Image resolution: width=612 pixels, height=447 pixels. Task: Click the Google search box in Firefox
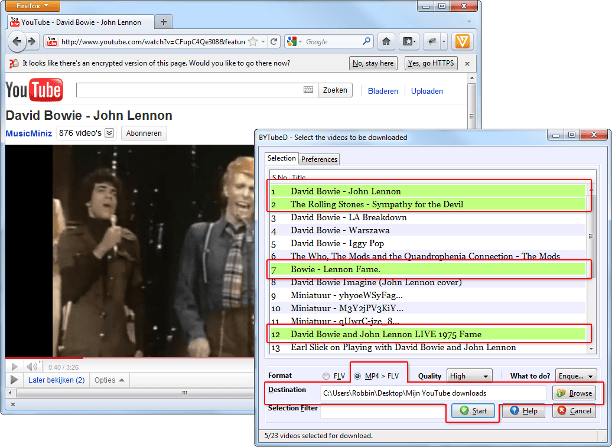(333, 41)
